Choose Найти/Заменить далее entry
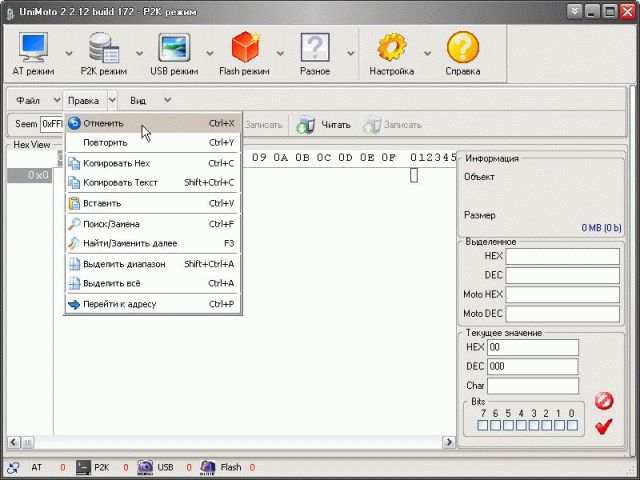 153,243
